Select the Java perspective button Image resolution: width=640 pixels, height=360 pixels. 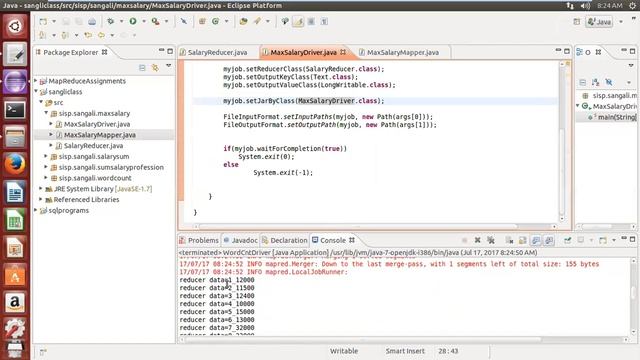[x=599, y=22]
